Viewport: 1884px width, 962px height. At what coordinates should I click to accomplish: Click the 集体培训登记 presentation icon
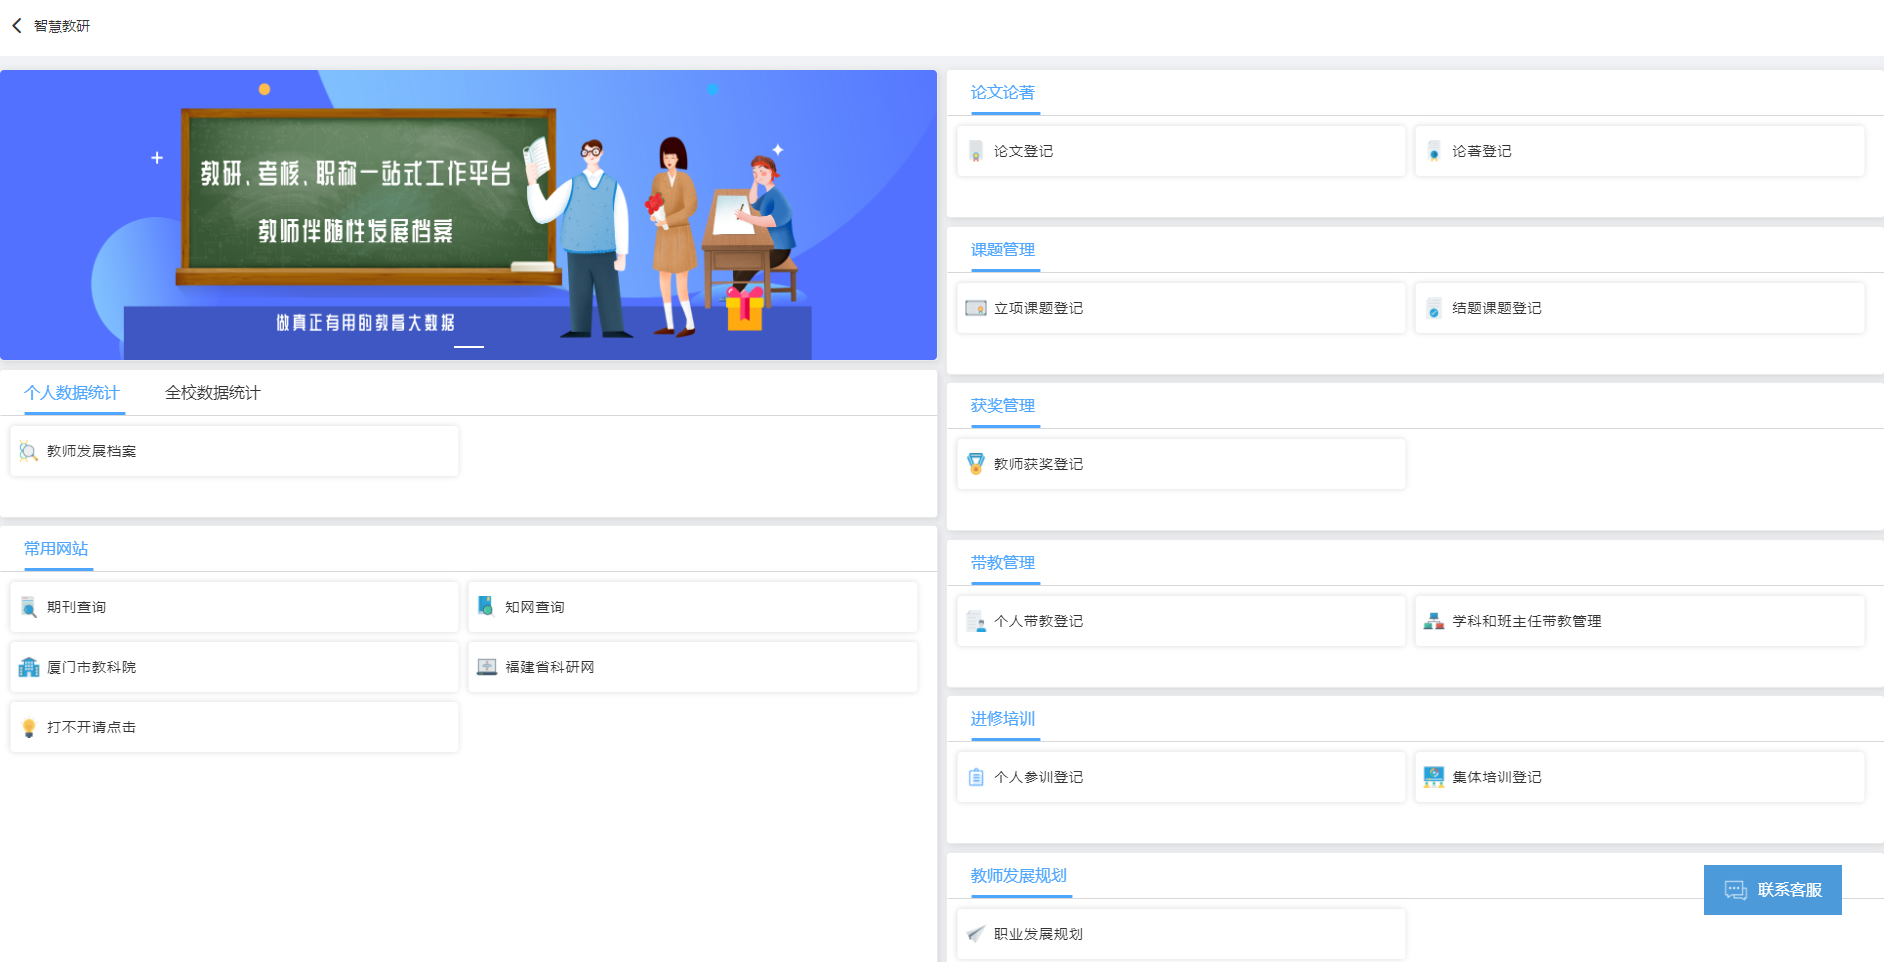click(x=1434, y=778)
